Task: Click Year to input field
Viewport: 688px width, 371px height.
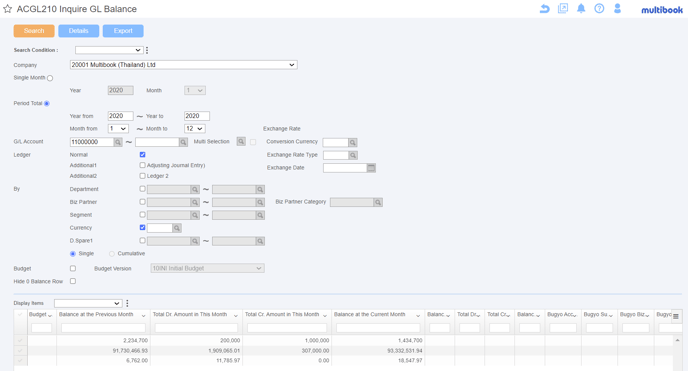Action: tap(197, 116)
